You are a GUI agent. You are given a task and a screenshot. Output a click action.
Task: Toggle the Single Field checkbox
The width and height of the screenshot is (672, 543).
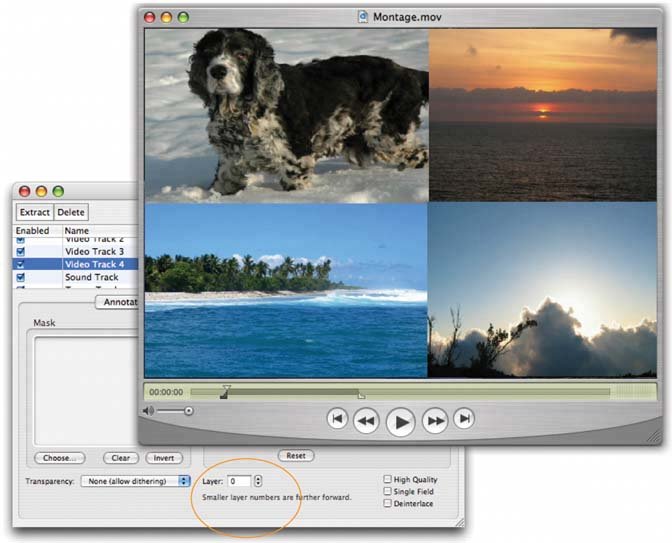[388, 491]
